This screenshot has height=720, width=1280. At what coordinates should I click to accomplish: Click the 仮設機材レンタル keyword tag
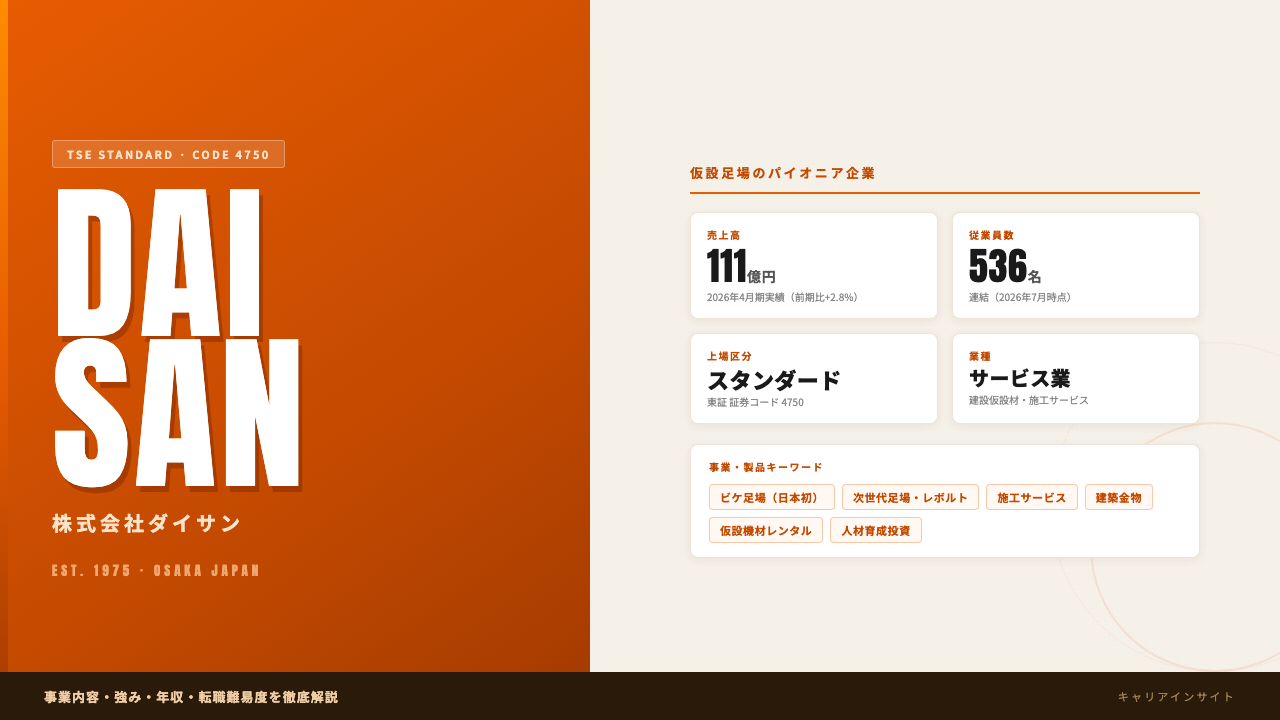click(x=766, y=530)
